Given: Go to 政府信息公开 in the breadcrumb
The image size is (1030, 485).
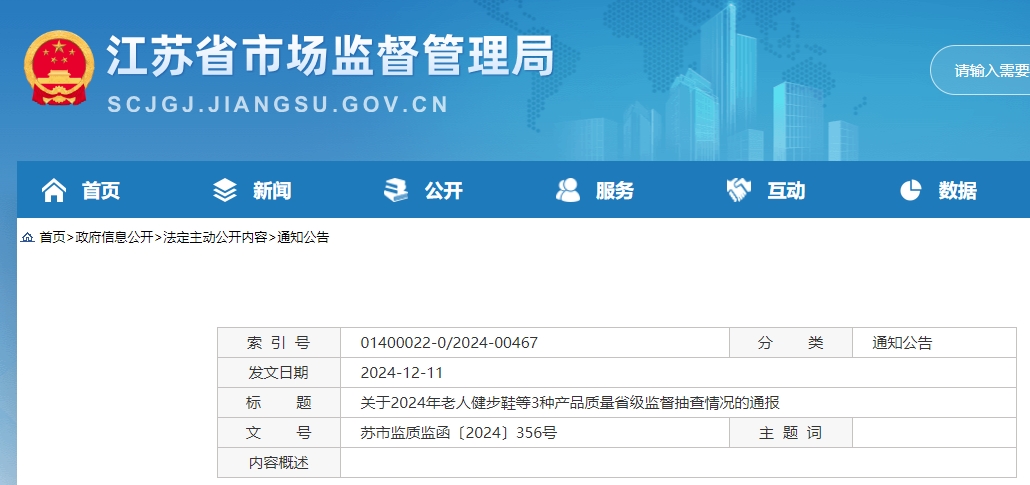Looking at the screenshot, I should 114,237.
